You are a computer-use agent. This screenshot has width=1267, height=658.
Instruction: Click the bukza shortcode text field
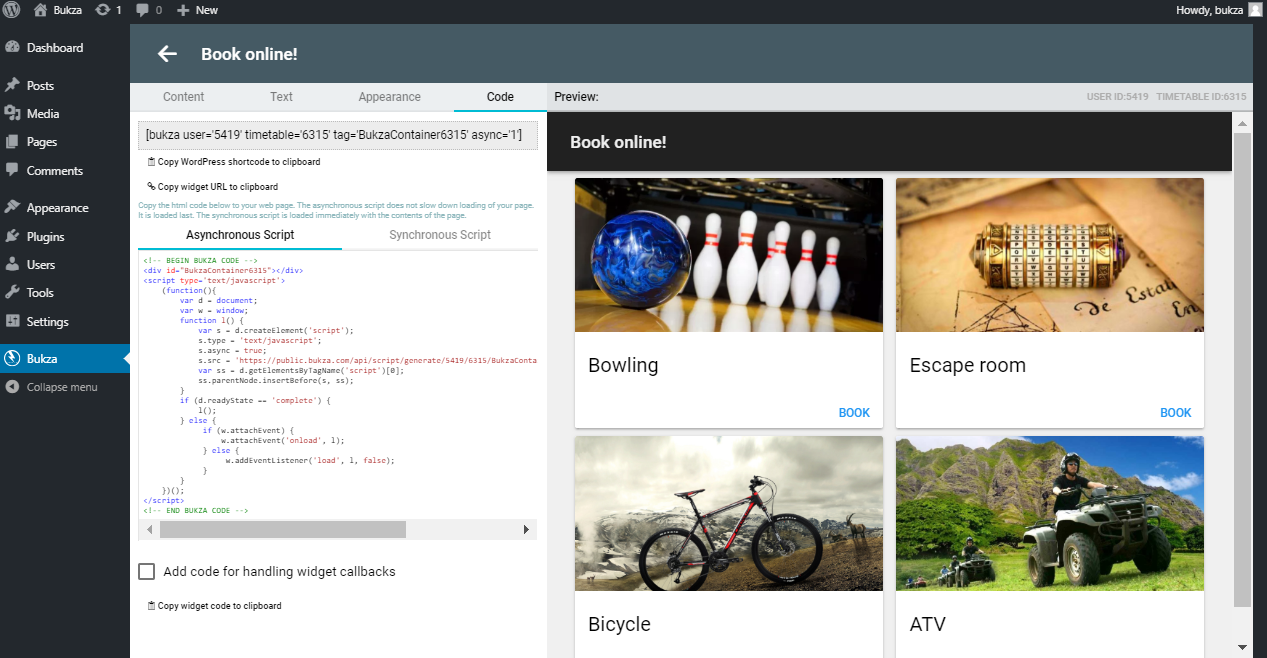coord(338,135)
